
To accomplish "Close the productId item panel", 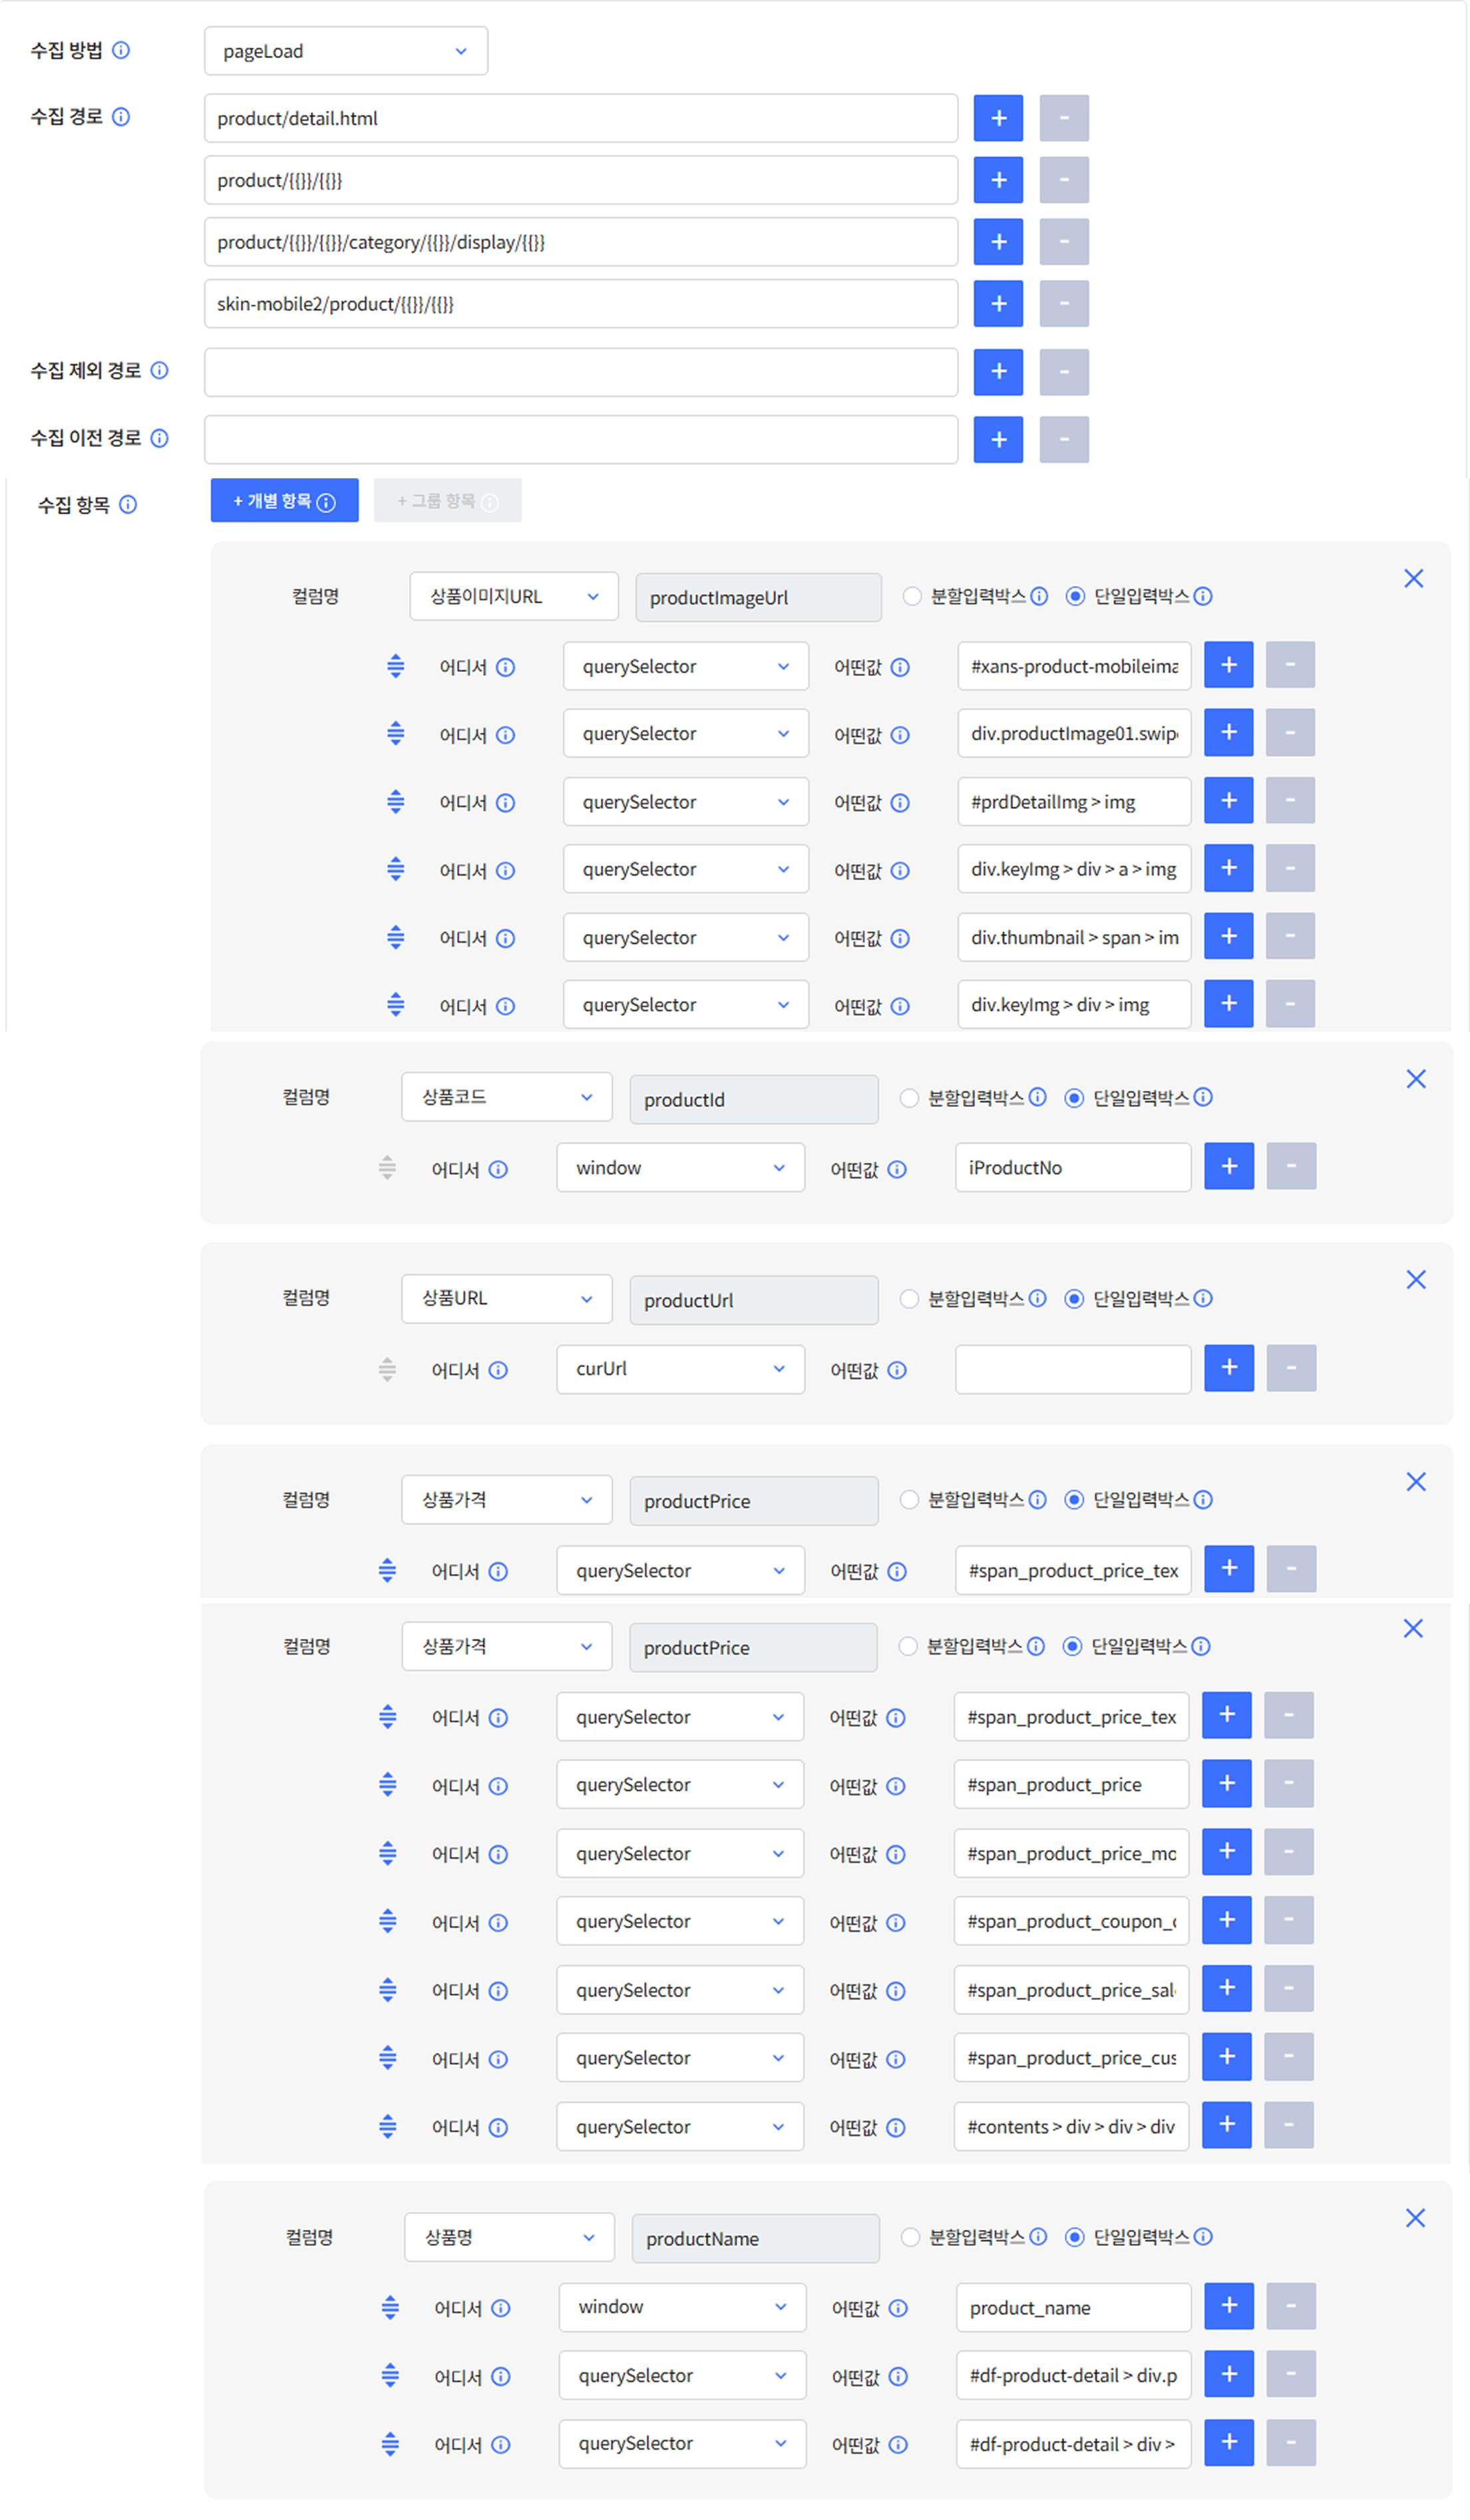I will coord(1415,1079).
